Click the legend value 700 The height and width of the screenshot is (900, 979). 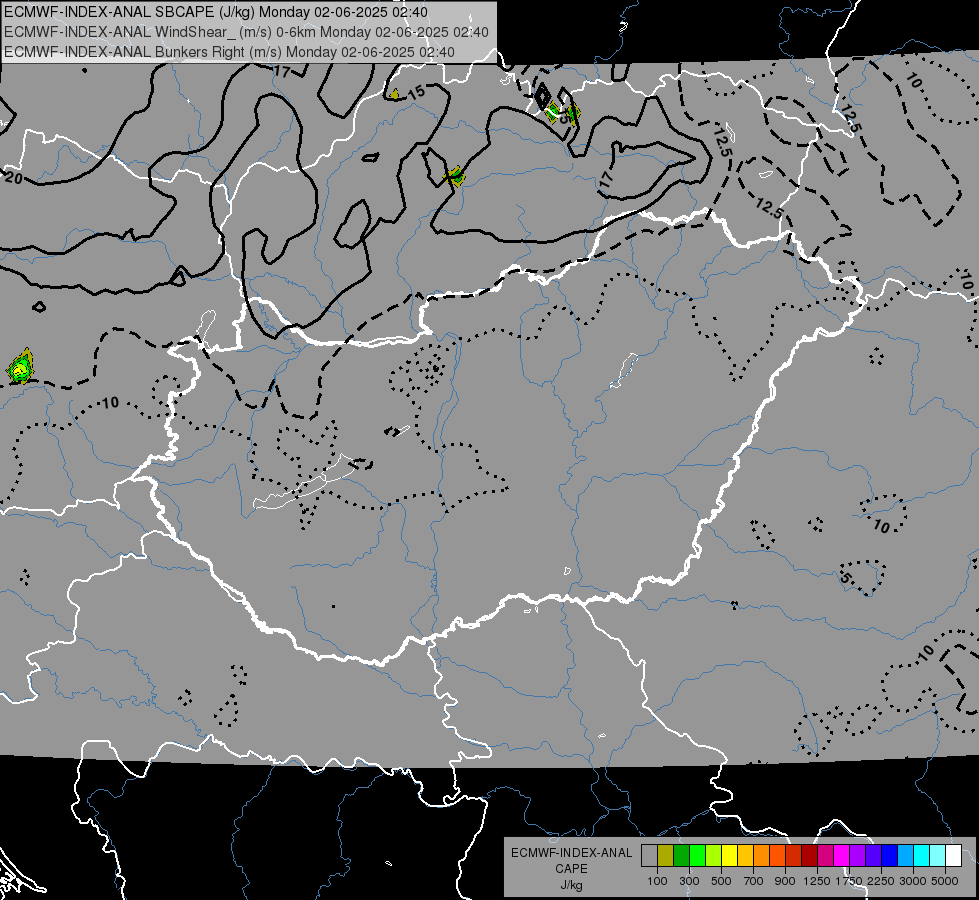pyautogui.click(x=754, y=881)
